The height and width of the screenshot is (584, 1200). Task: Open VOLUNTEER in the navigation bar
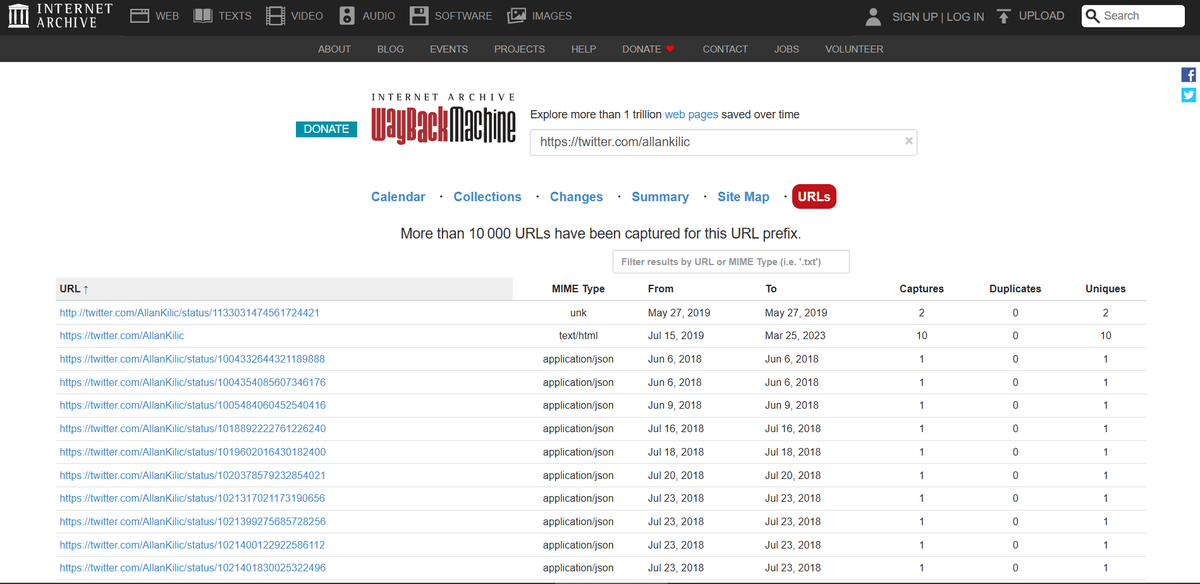pos(854,49)
